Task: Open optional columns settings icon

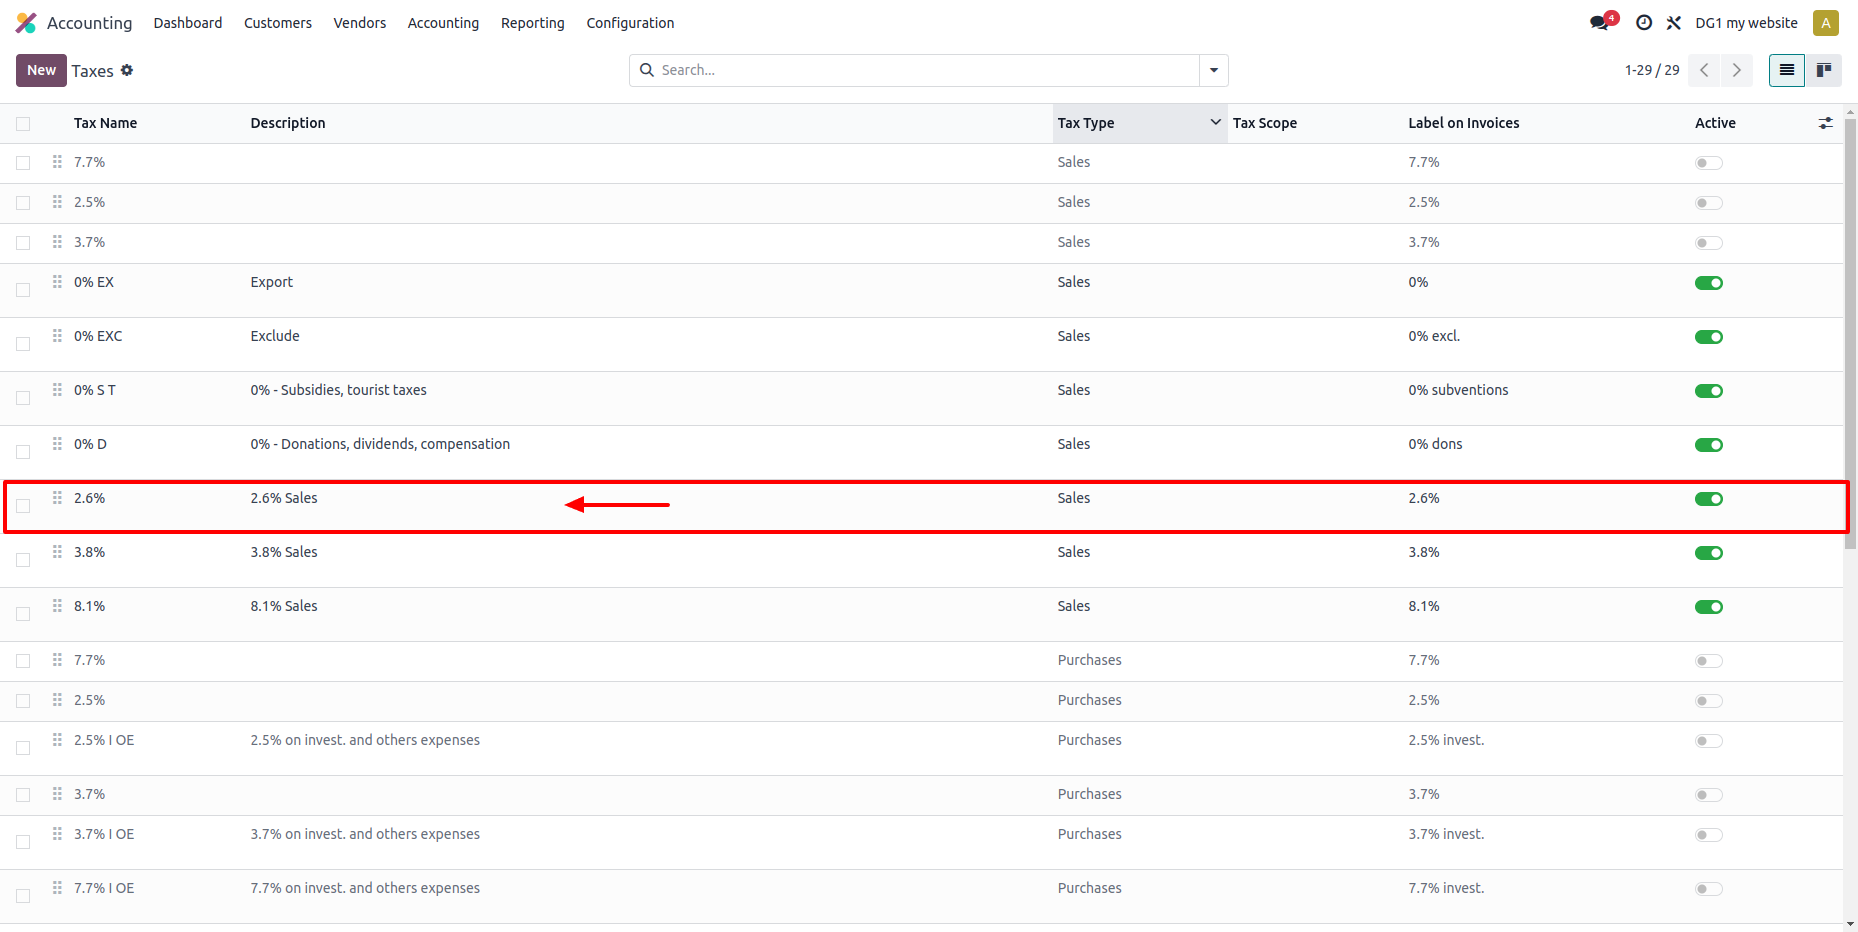Action: [x=1825, y=123]
